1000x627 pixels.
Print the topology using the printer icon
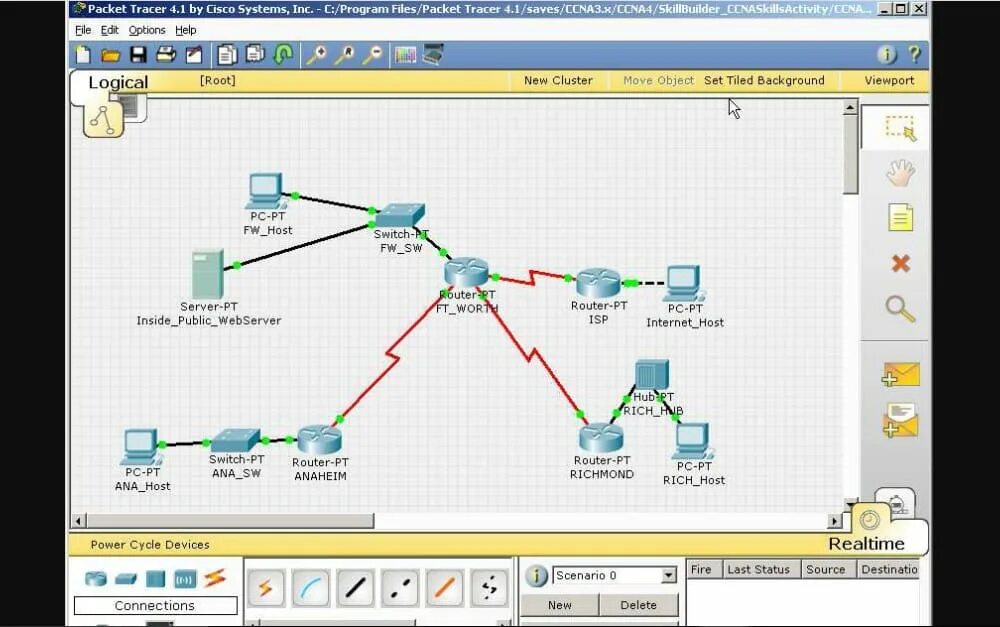166,55
